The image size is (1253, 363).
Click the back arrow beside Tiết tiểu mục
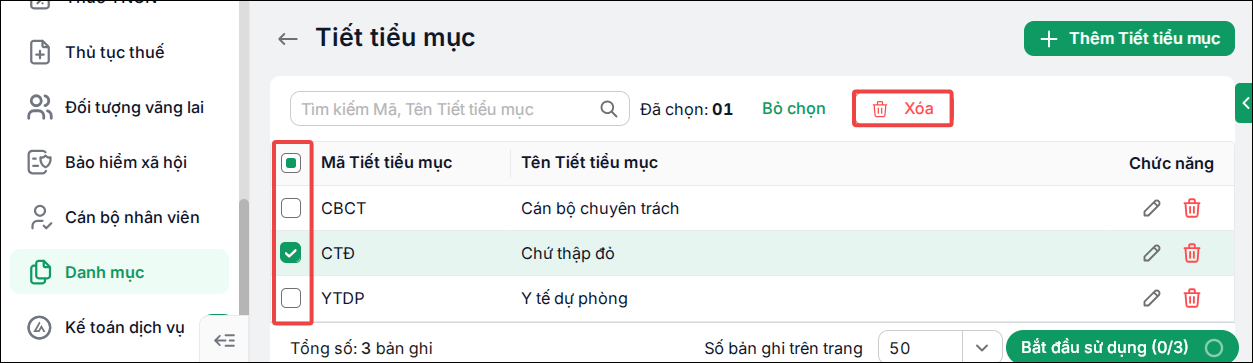[x=288, y=39]
